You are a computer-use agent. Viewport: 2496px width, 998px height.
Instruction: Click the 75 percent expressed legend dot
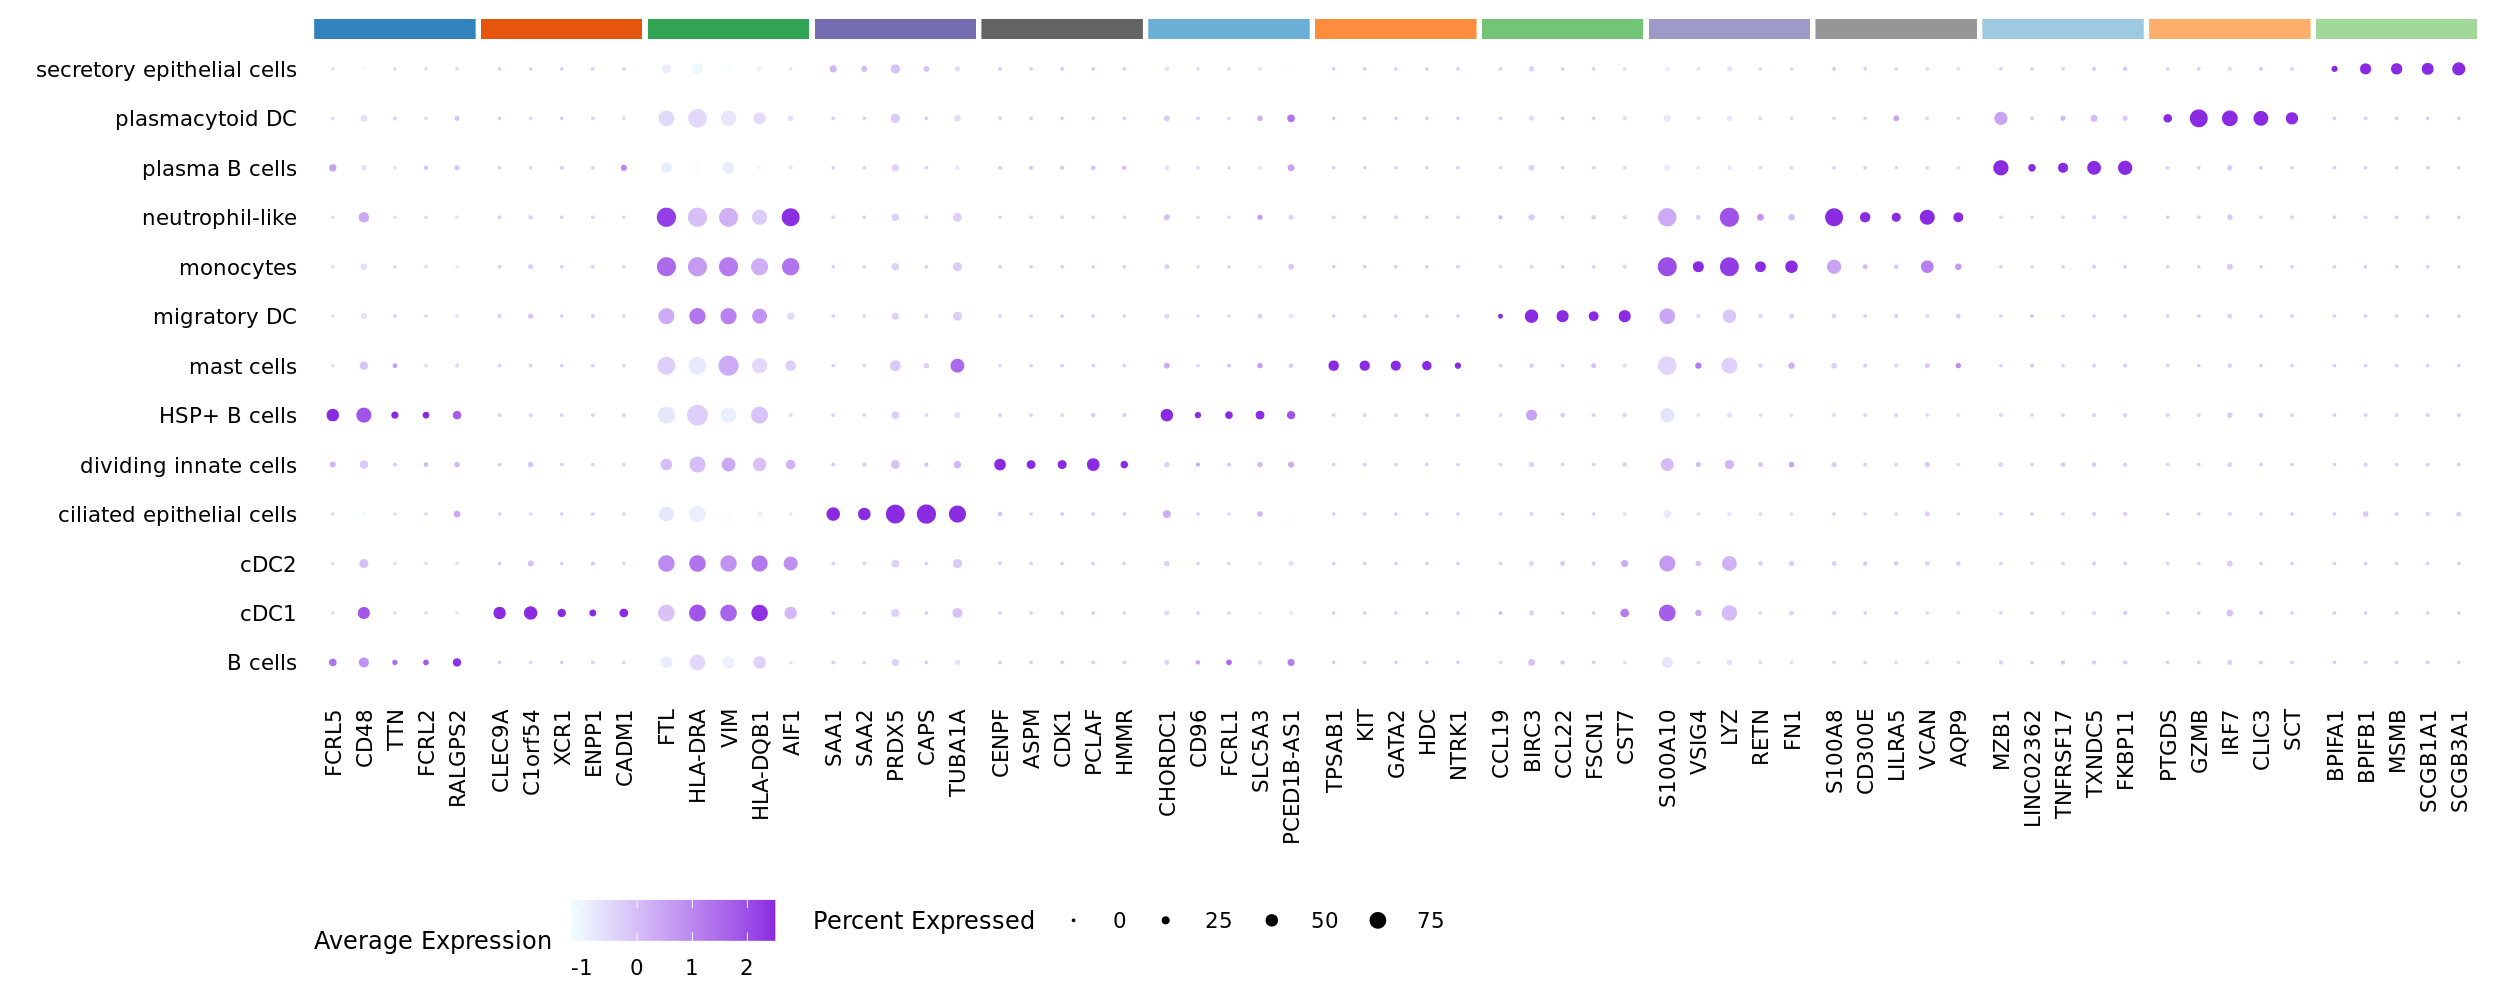(x=1378, y=920)
